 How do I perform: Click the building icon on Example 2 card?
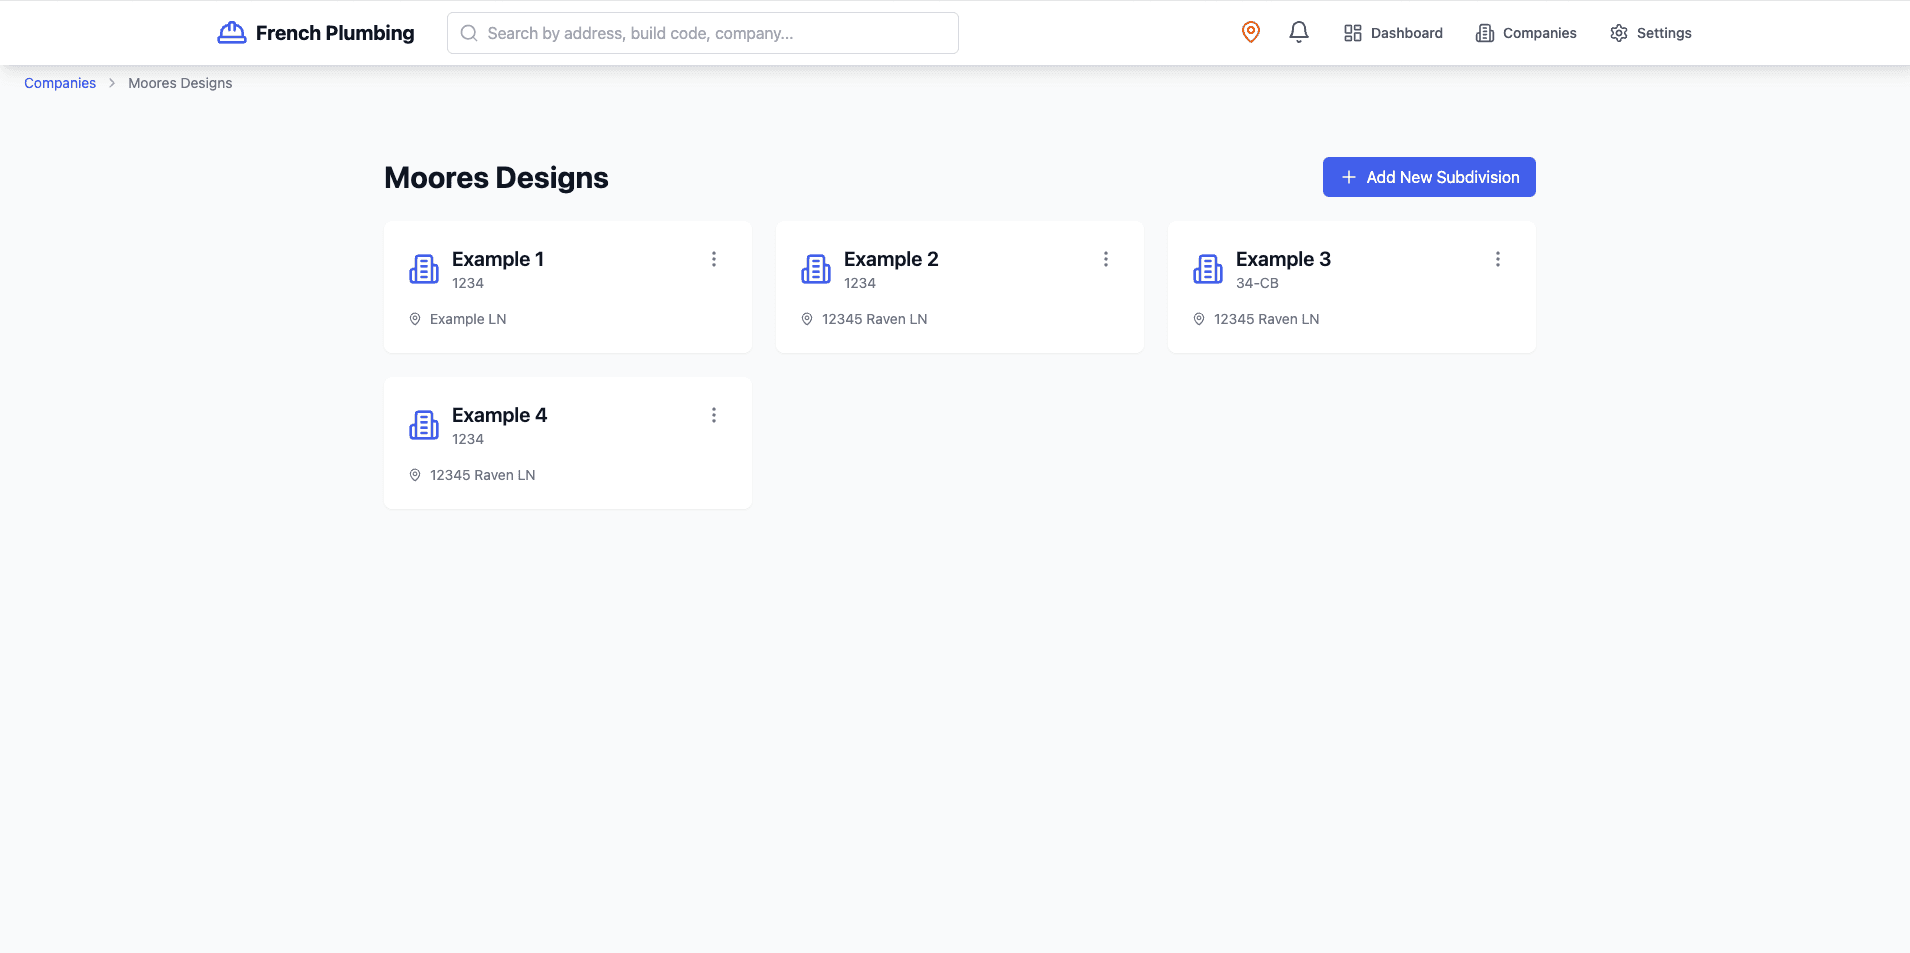(816, 269)
